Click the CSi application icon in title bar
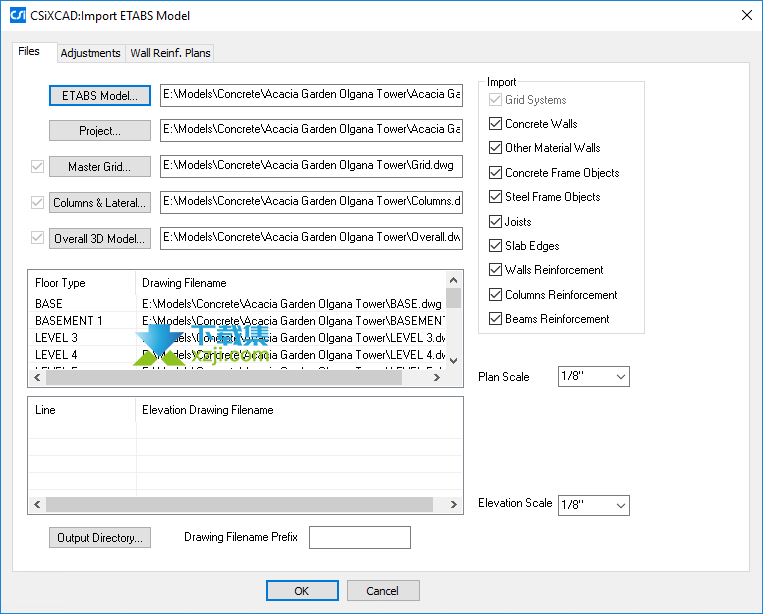Image resolution: width=763 pixels, height=614 pixels. coord(18,15)
